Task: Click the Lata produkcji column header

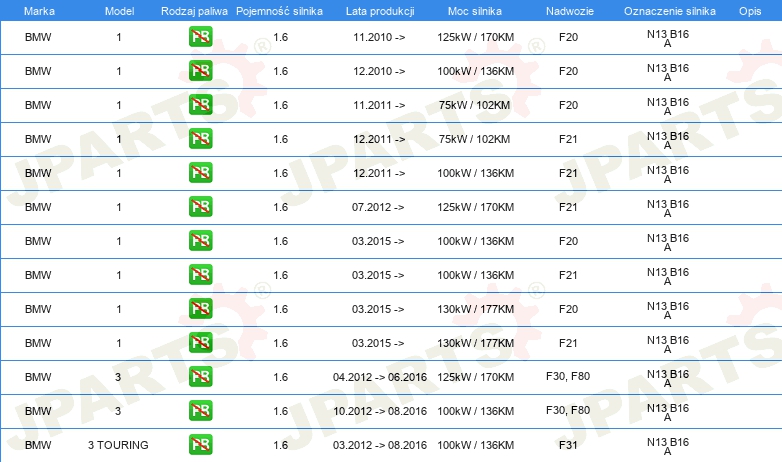Action: [380, 11]
